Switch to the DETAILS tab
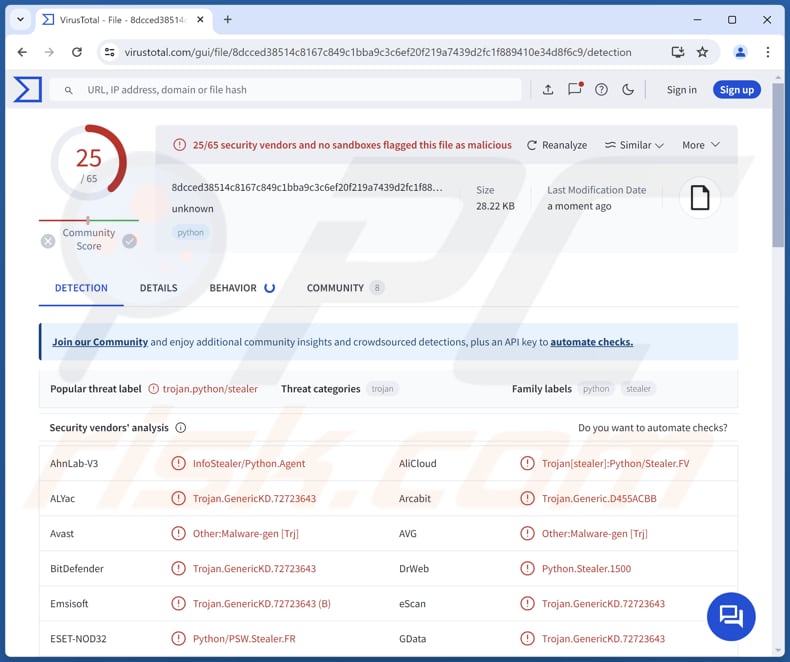The image size is (790, 662). [x=158, y=288]
